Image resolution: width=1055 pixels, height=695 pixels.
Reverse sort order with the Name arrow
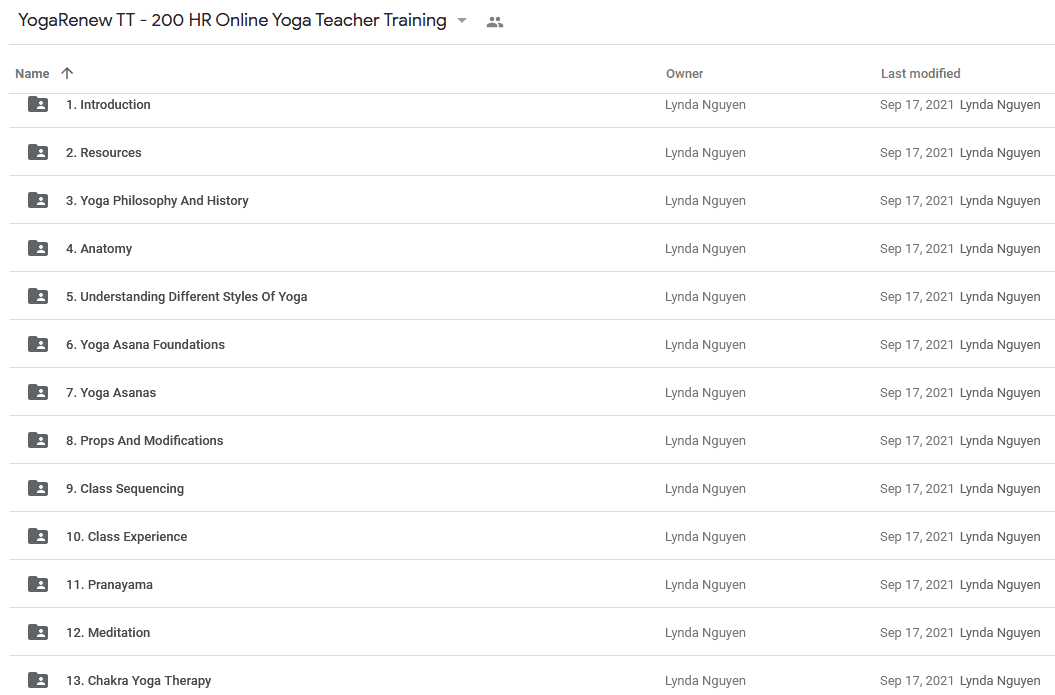tap(67, 73)
